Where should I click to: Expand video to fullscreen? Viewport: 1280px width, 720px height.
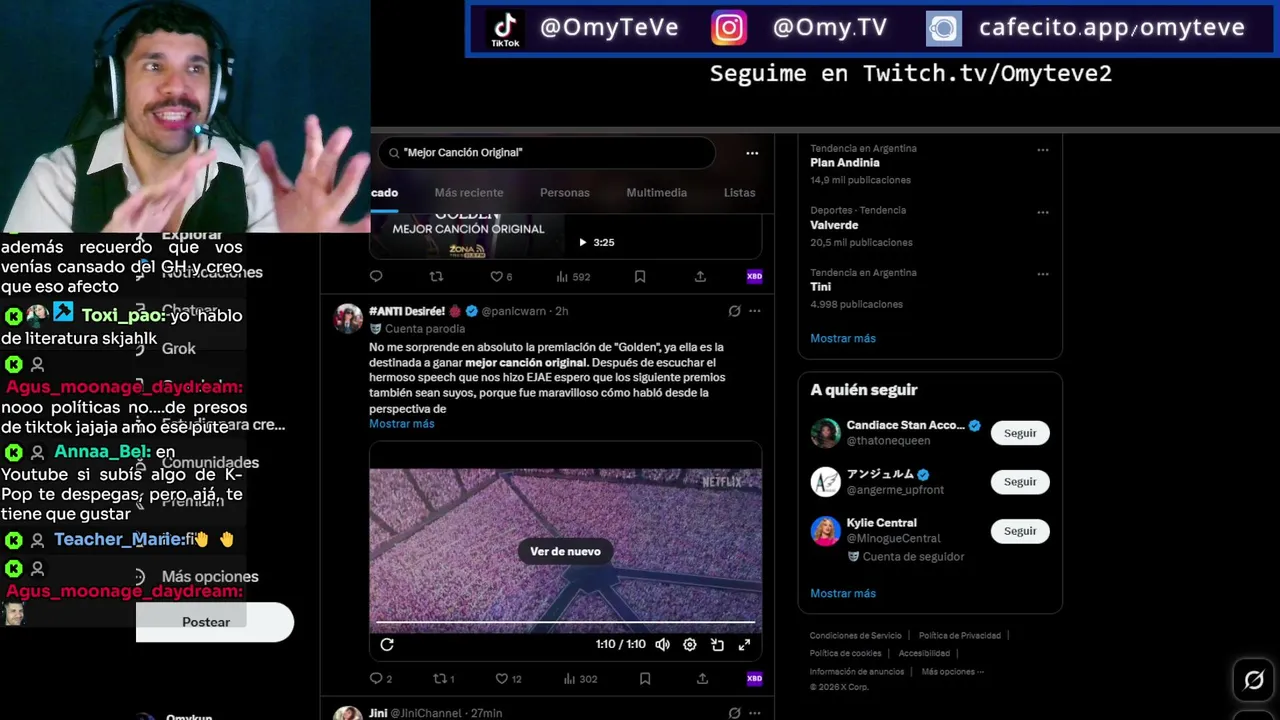(744, 645)
